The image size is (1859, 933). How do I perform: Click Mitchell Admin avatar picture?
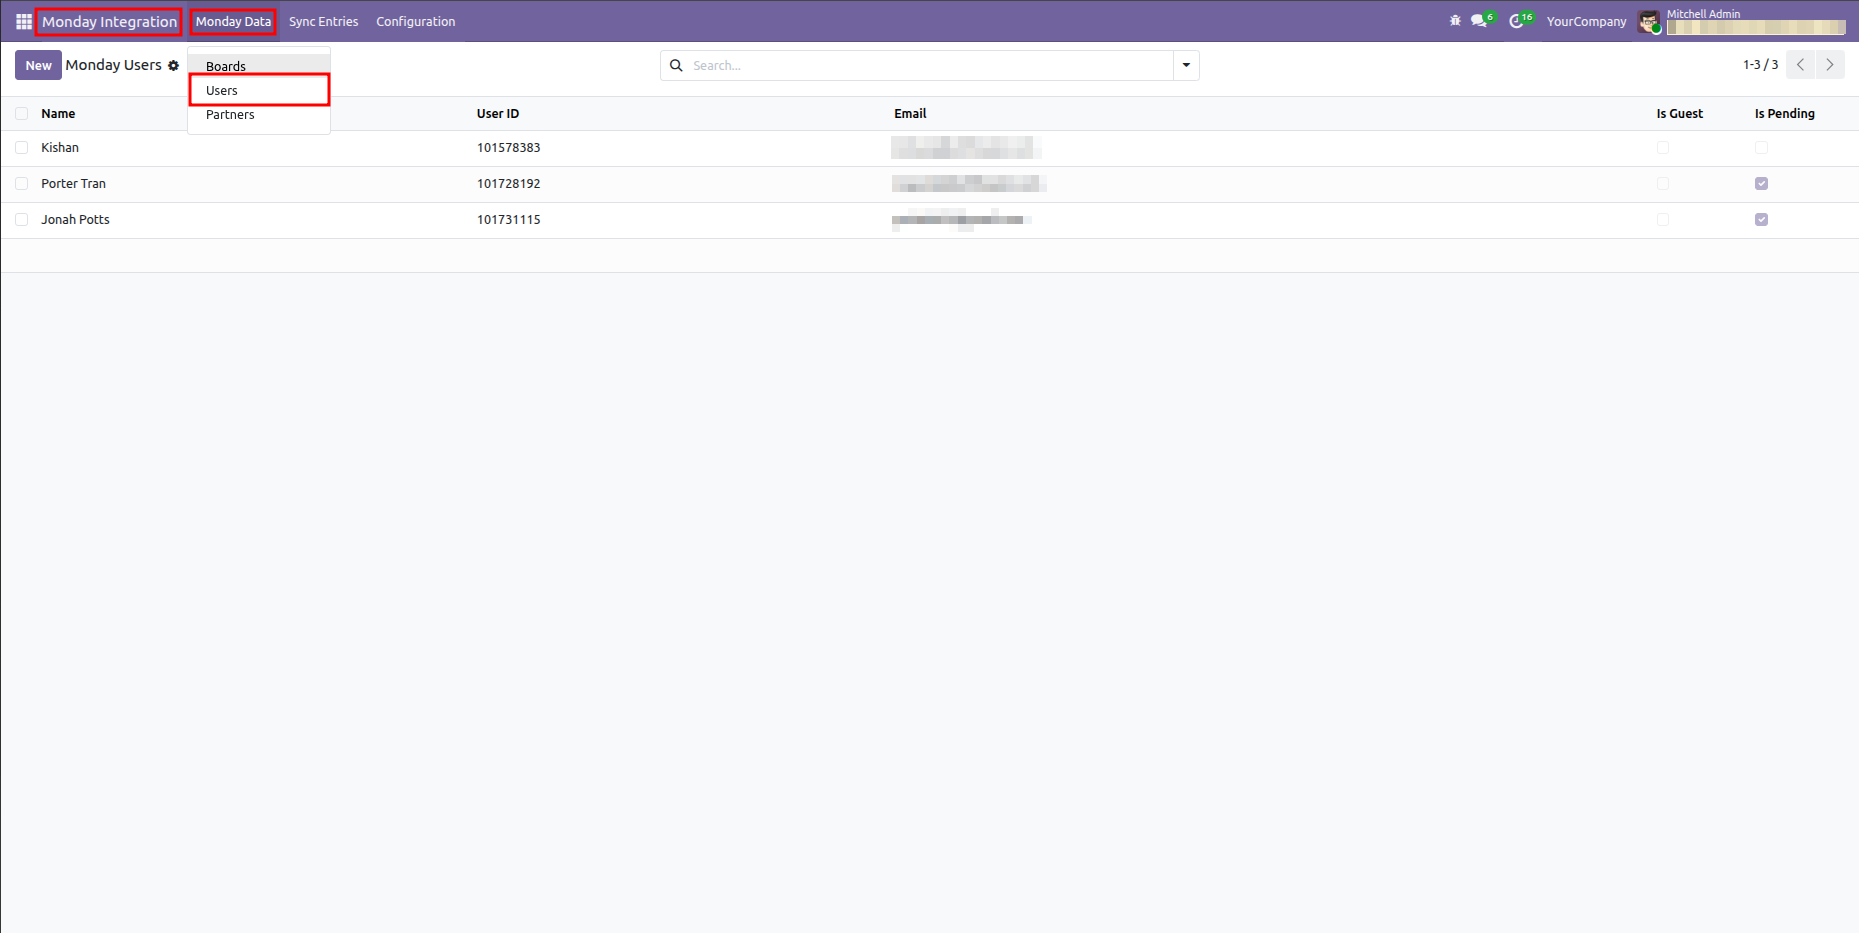click(1649, 21)
